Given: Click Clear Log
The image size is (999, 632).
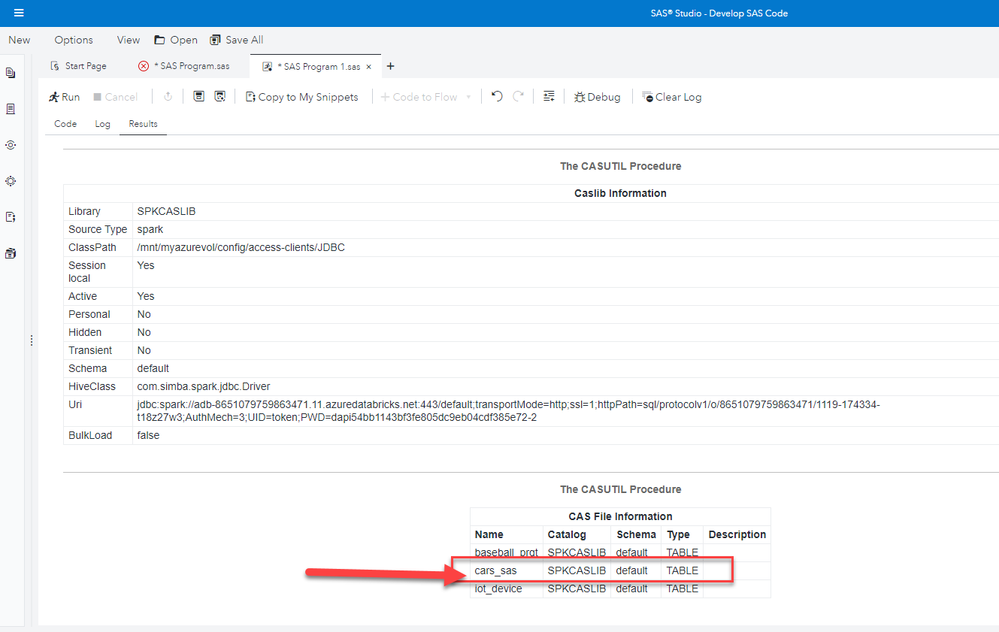Looking at the screenshot, I should tap(672, 97).
